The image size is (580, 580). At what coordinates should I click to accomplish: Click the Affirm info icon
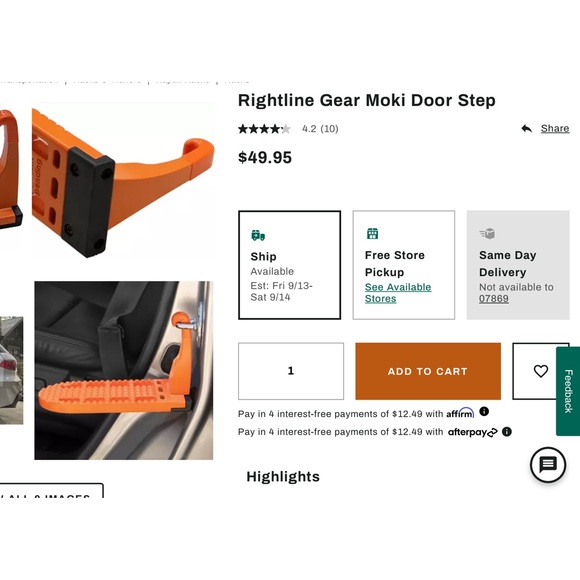(x=484, y=411)
